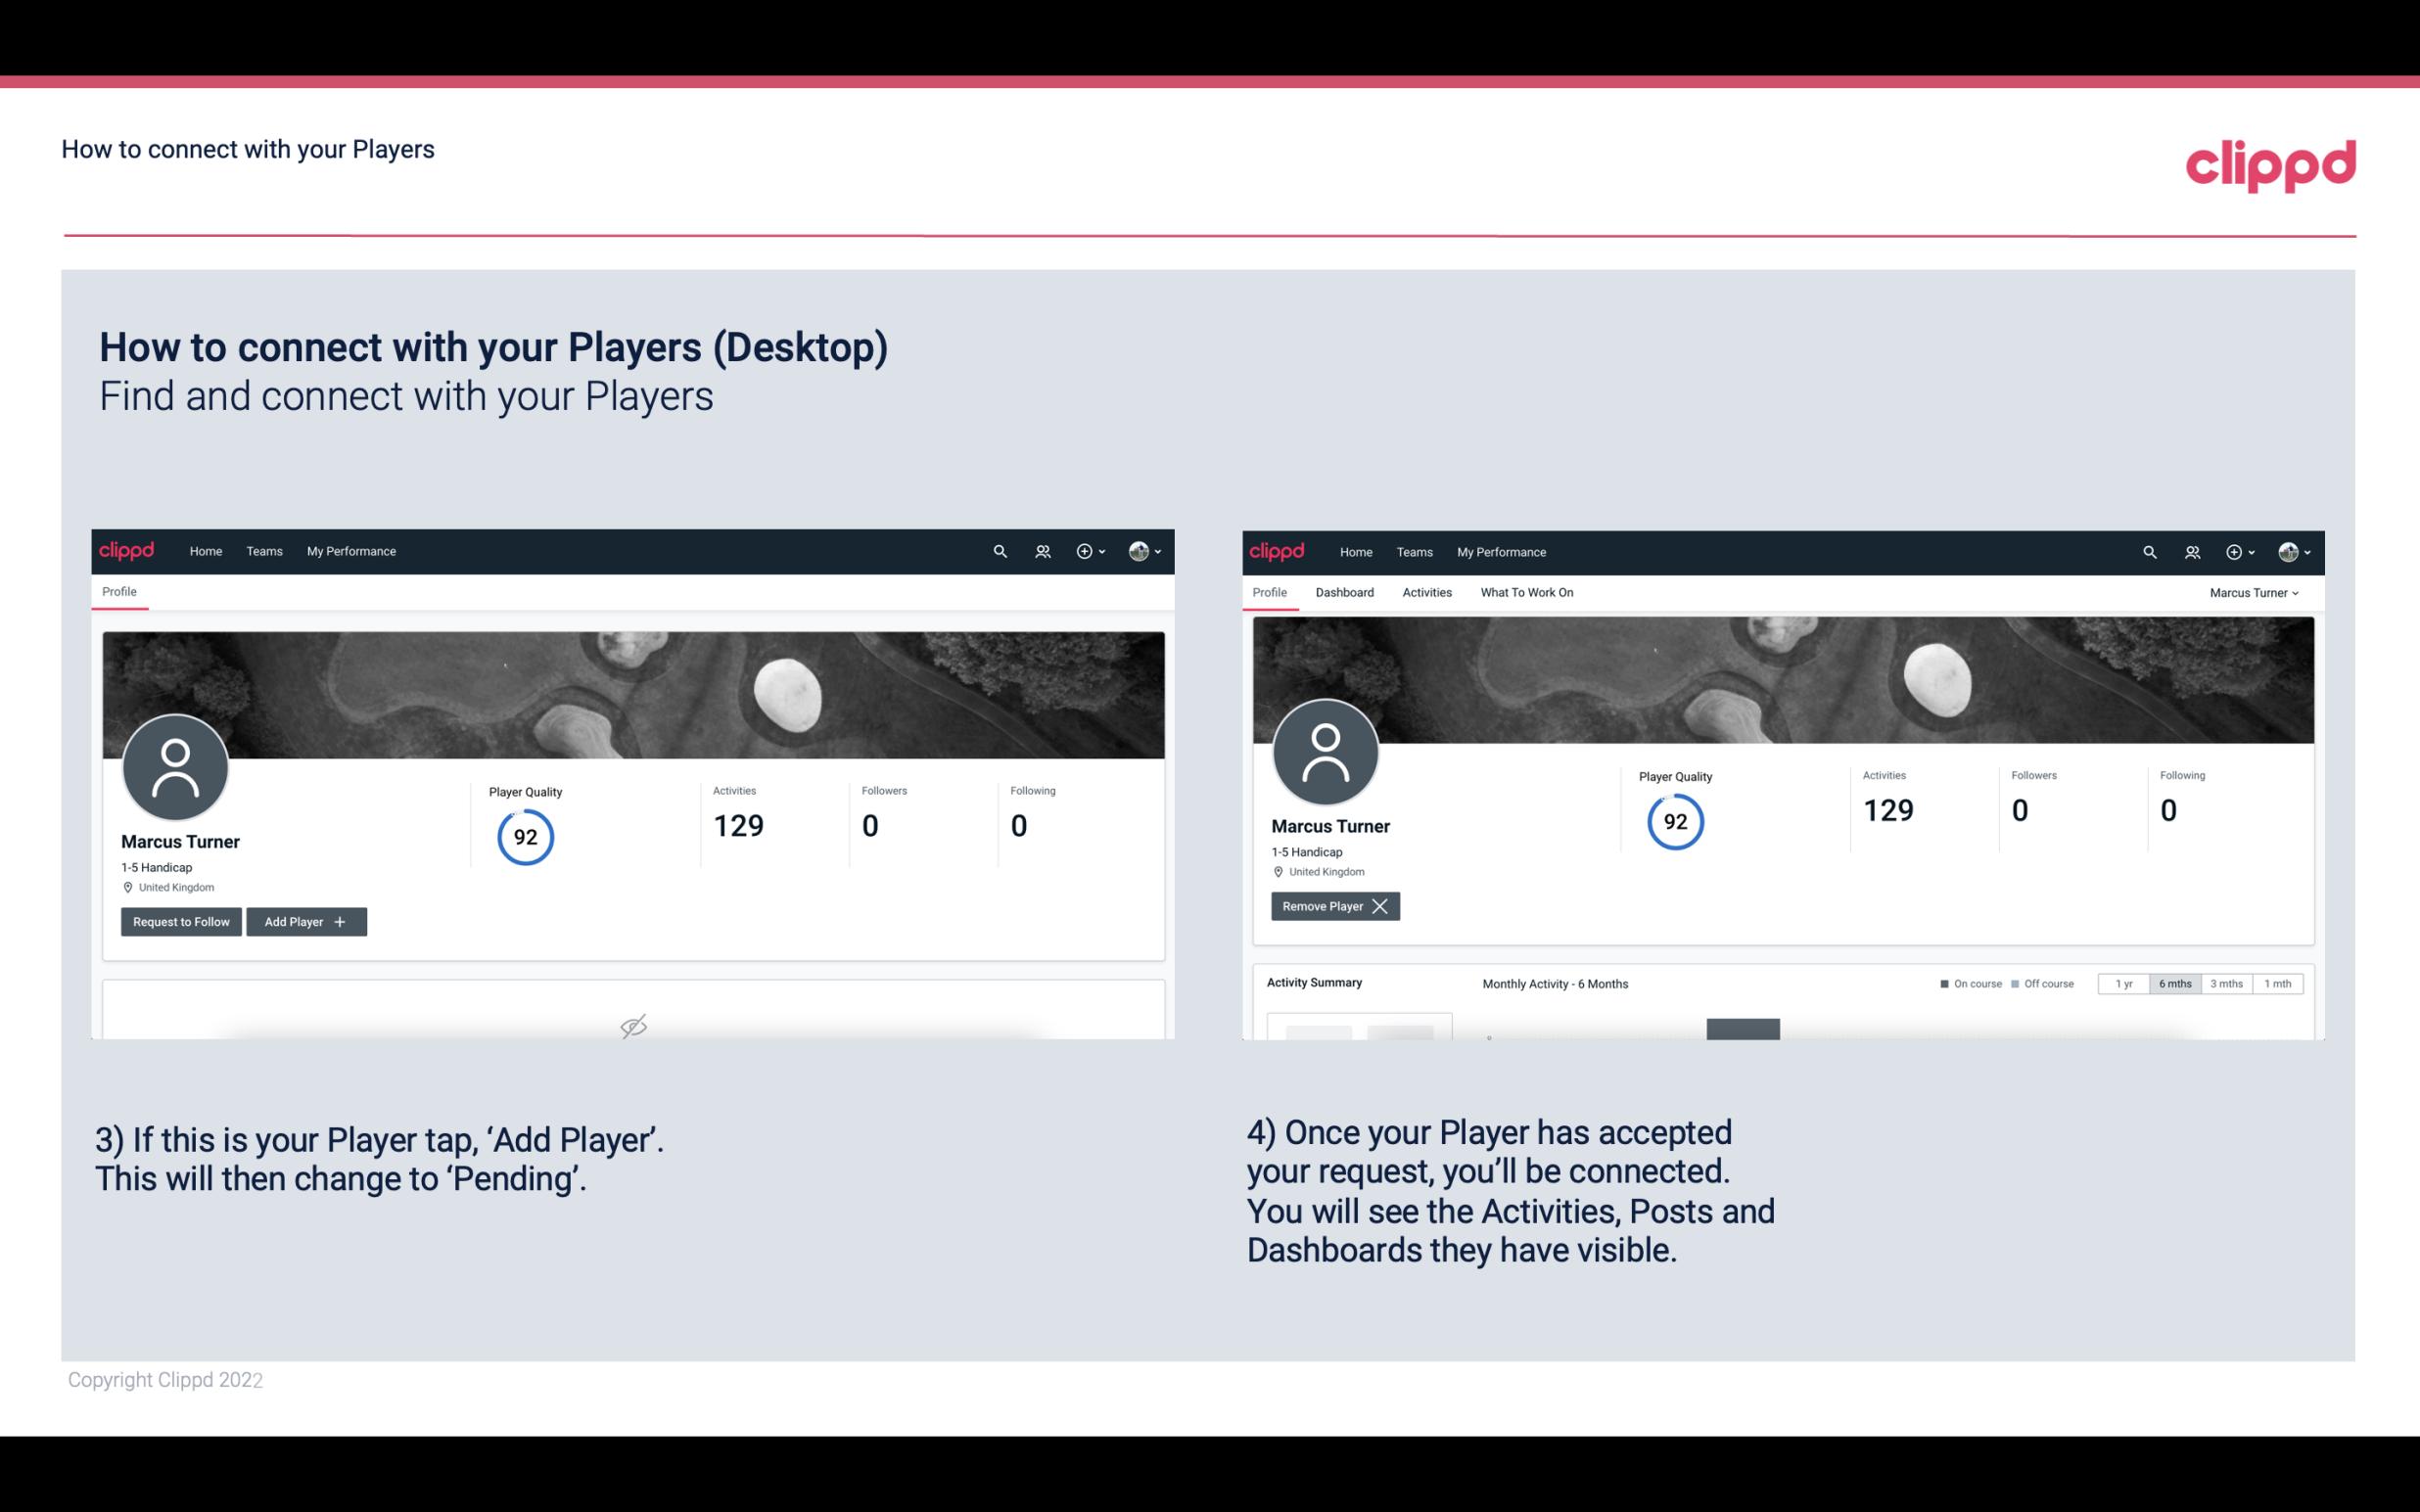Viewport: 2420px width, 1512px height.
Task: Click the Clippd logo in right panel navbar
Action: click(1279, 550)
